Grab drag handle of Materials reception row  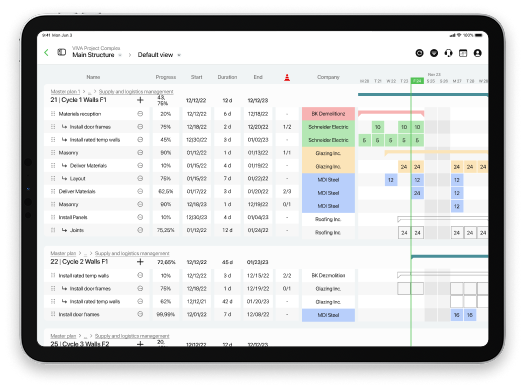click(53, 114)
